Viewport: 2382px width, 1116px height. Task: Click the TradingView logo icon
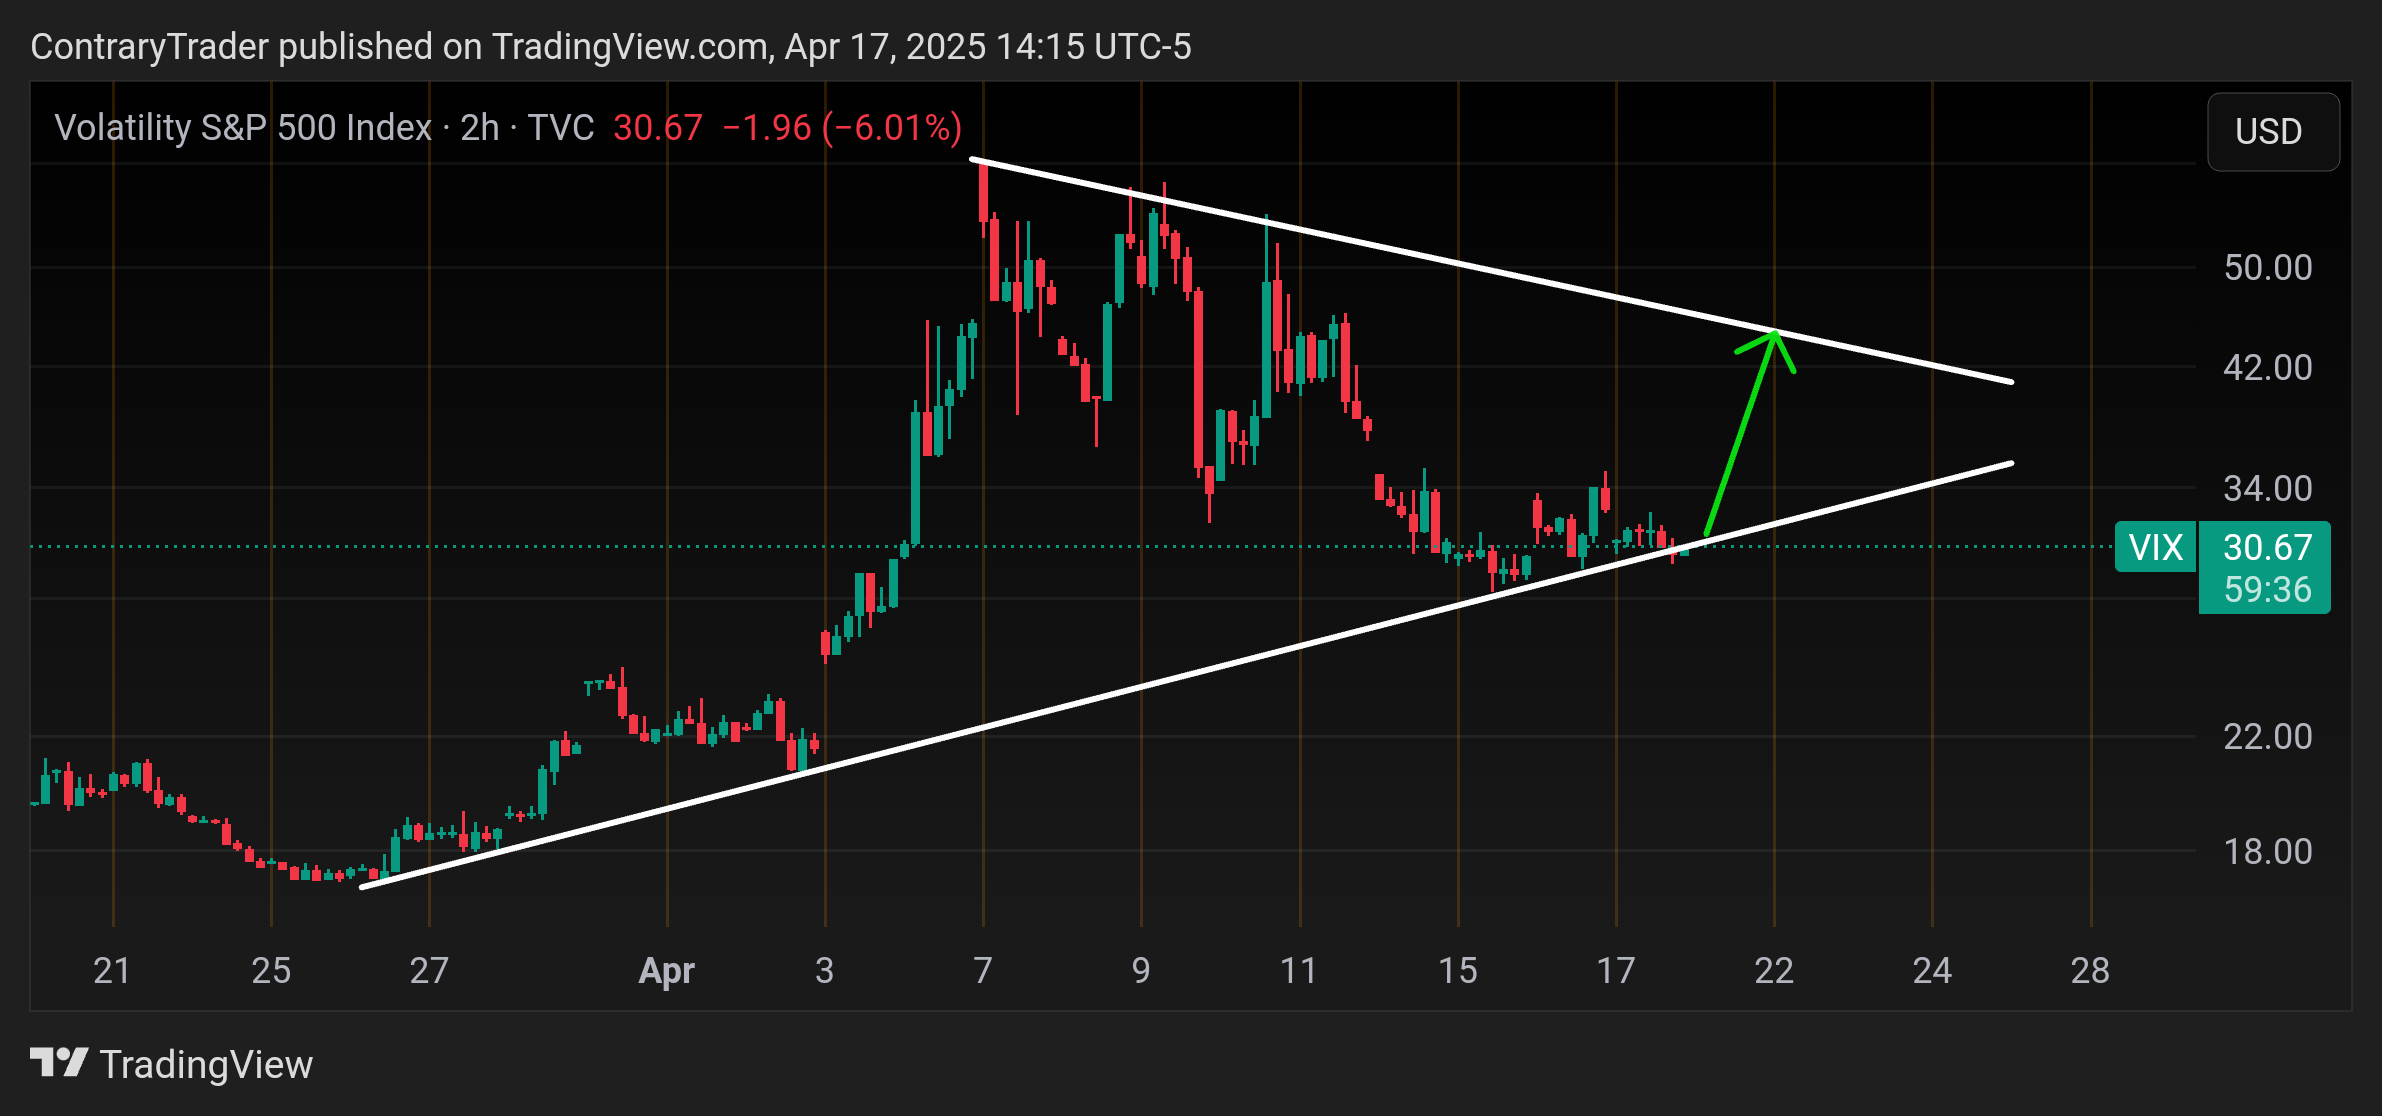pyautogui.click(x=59, y=1063)
